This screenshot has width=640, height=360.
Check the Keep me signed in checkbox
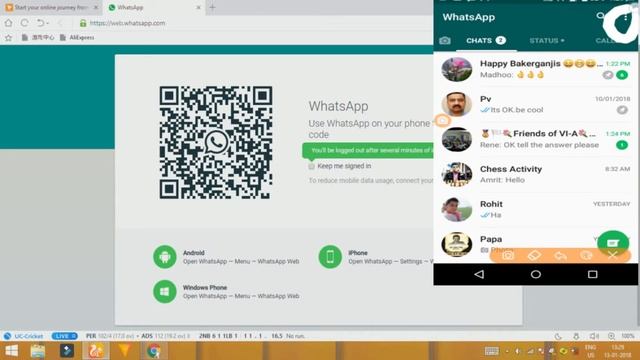tap(311, 166)
